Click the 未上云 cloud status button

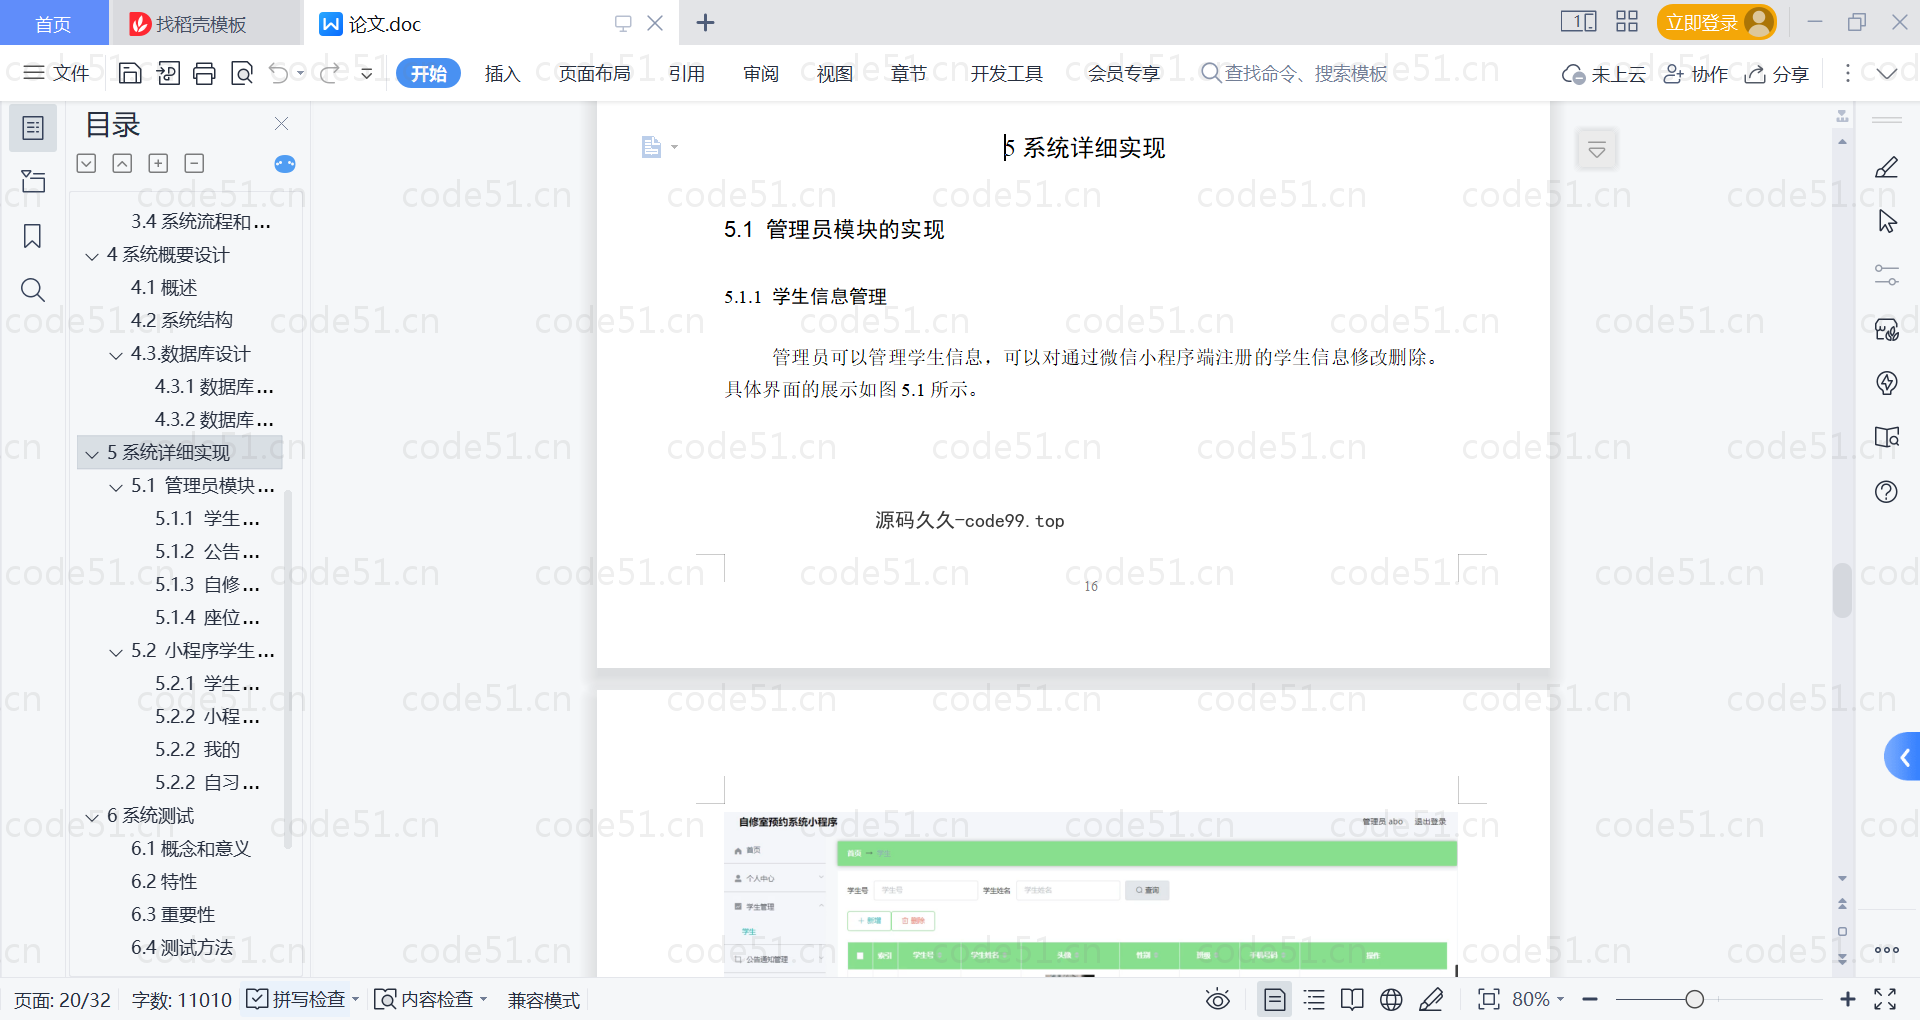1604,74
